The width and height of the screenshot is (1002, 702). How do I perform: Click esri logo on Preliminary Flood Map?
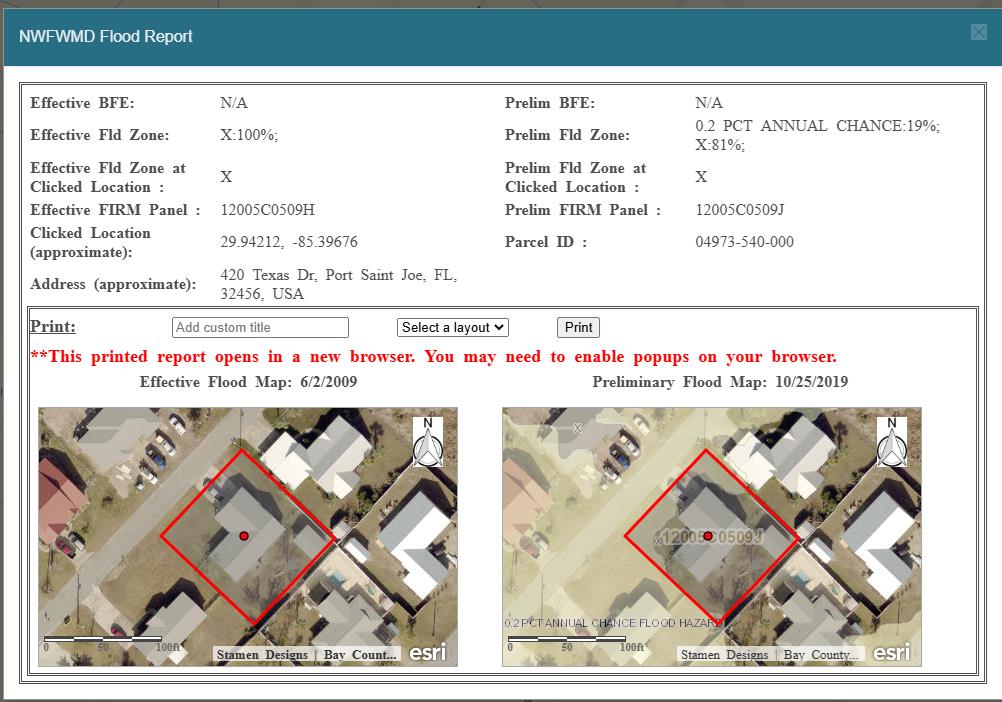tap(891, 653)
